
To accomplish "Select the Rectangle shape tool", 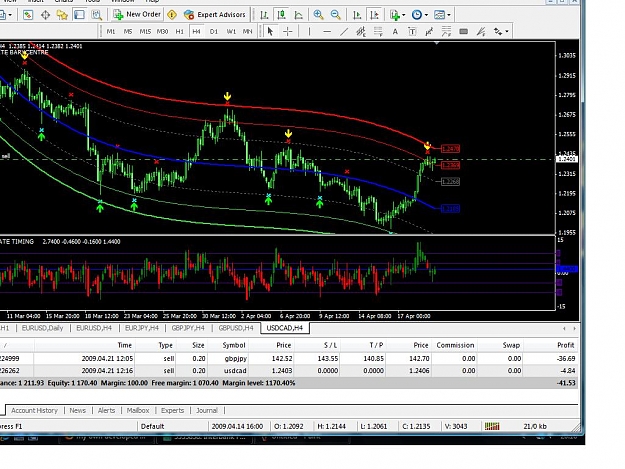I will (x=464, y=31).
